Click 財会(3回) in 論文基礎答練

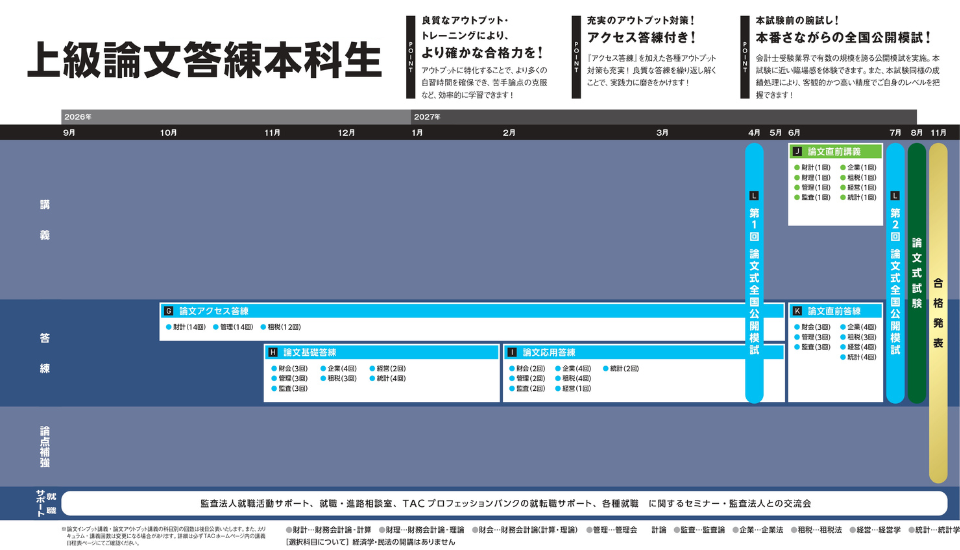[290, 369]
